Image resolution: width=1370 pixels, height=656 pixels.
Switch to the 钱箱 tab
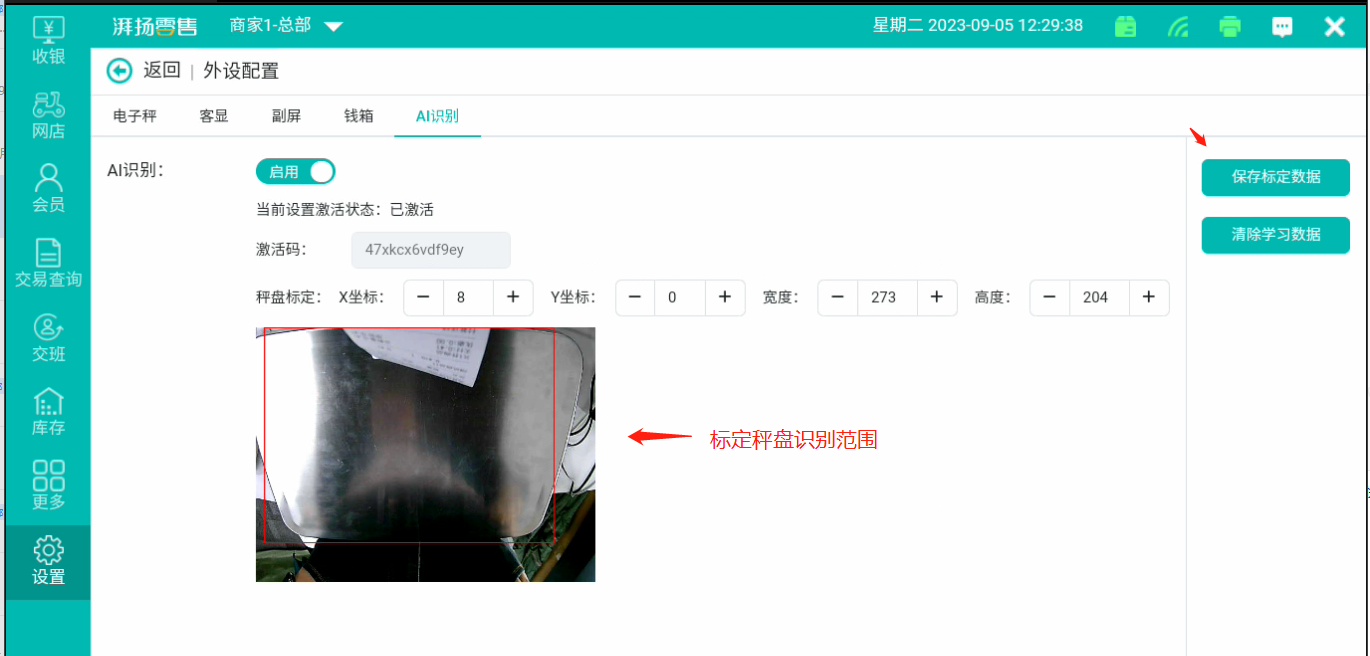pyautogui.click(x=359, y=116)
